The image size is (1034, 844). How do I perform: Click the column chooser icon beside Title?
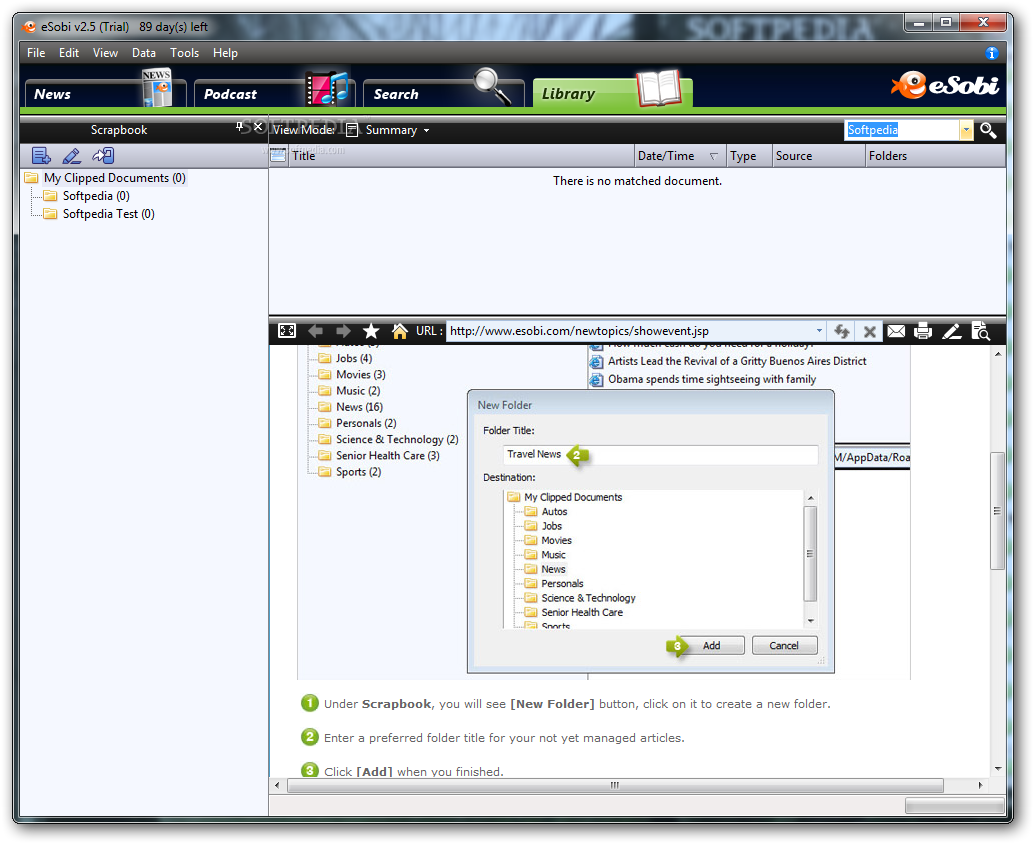278,156
